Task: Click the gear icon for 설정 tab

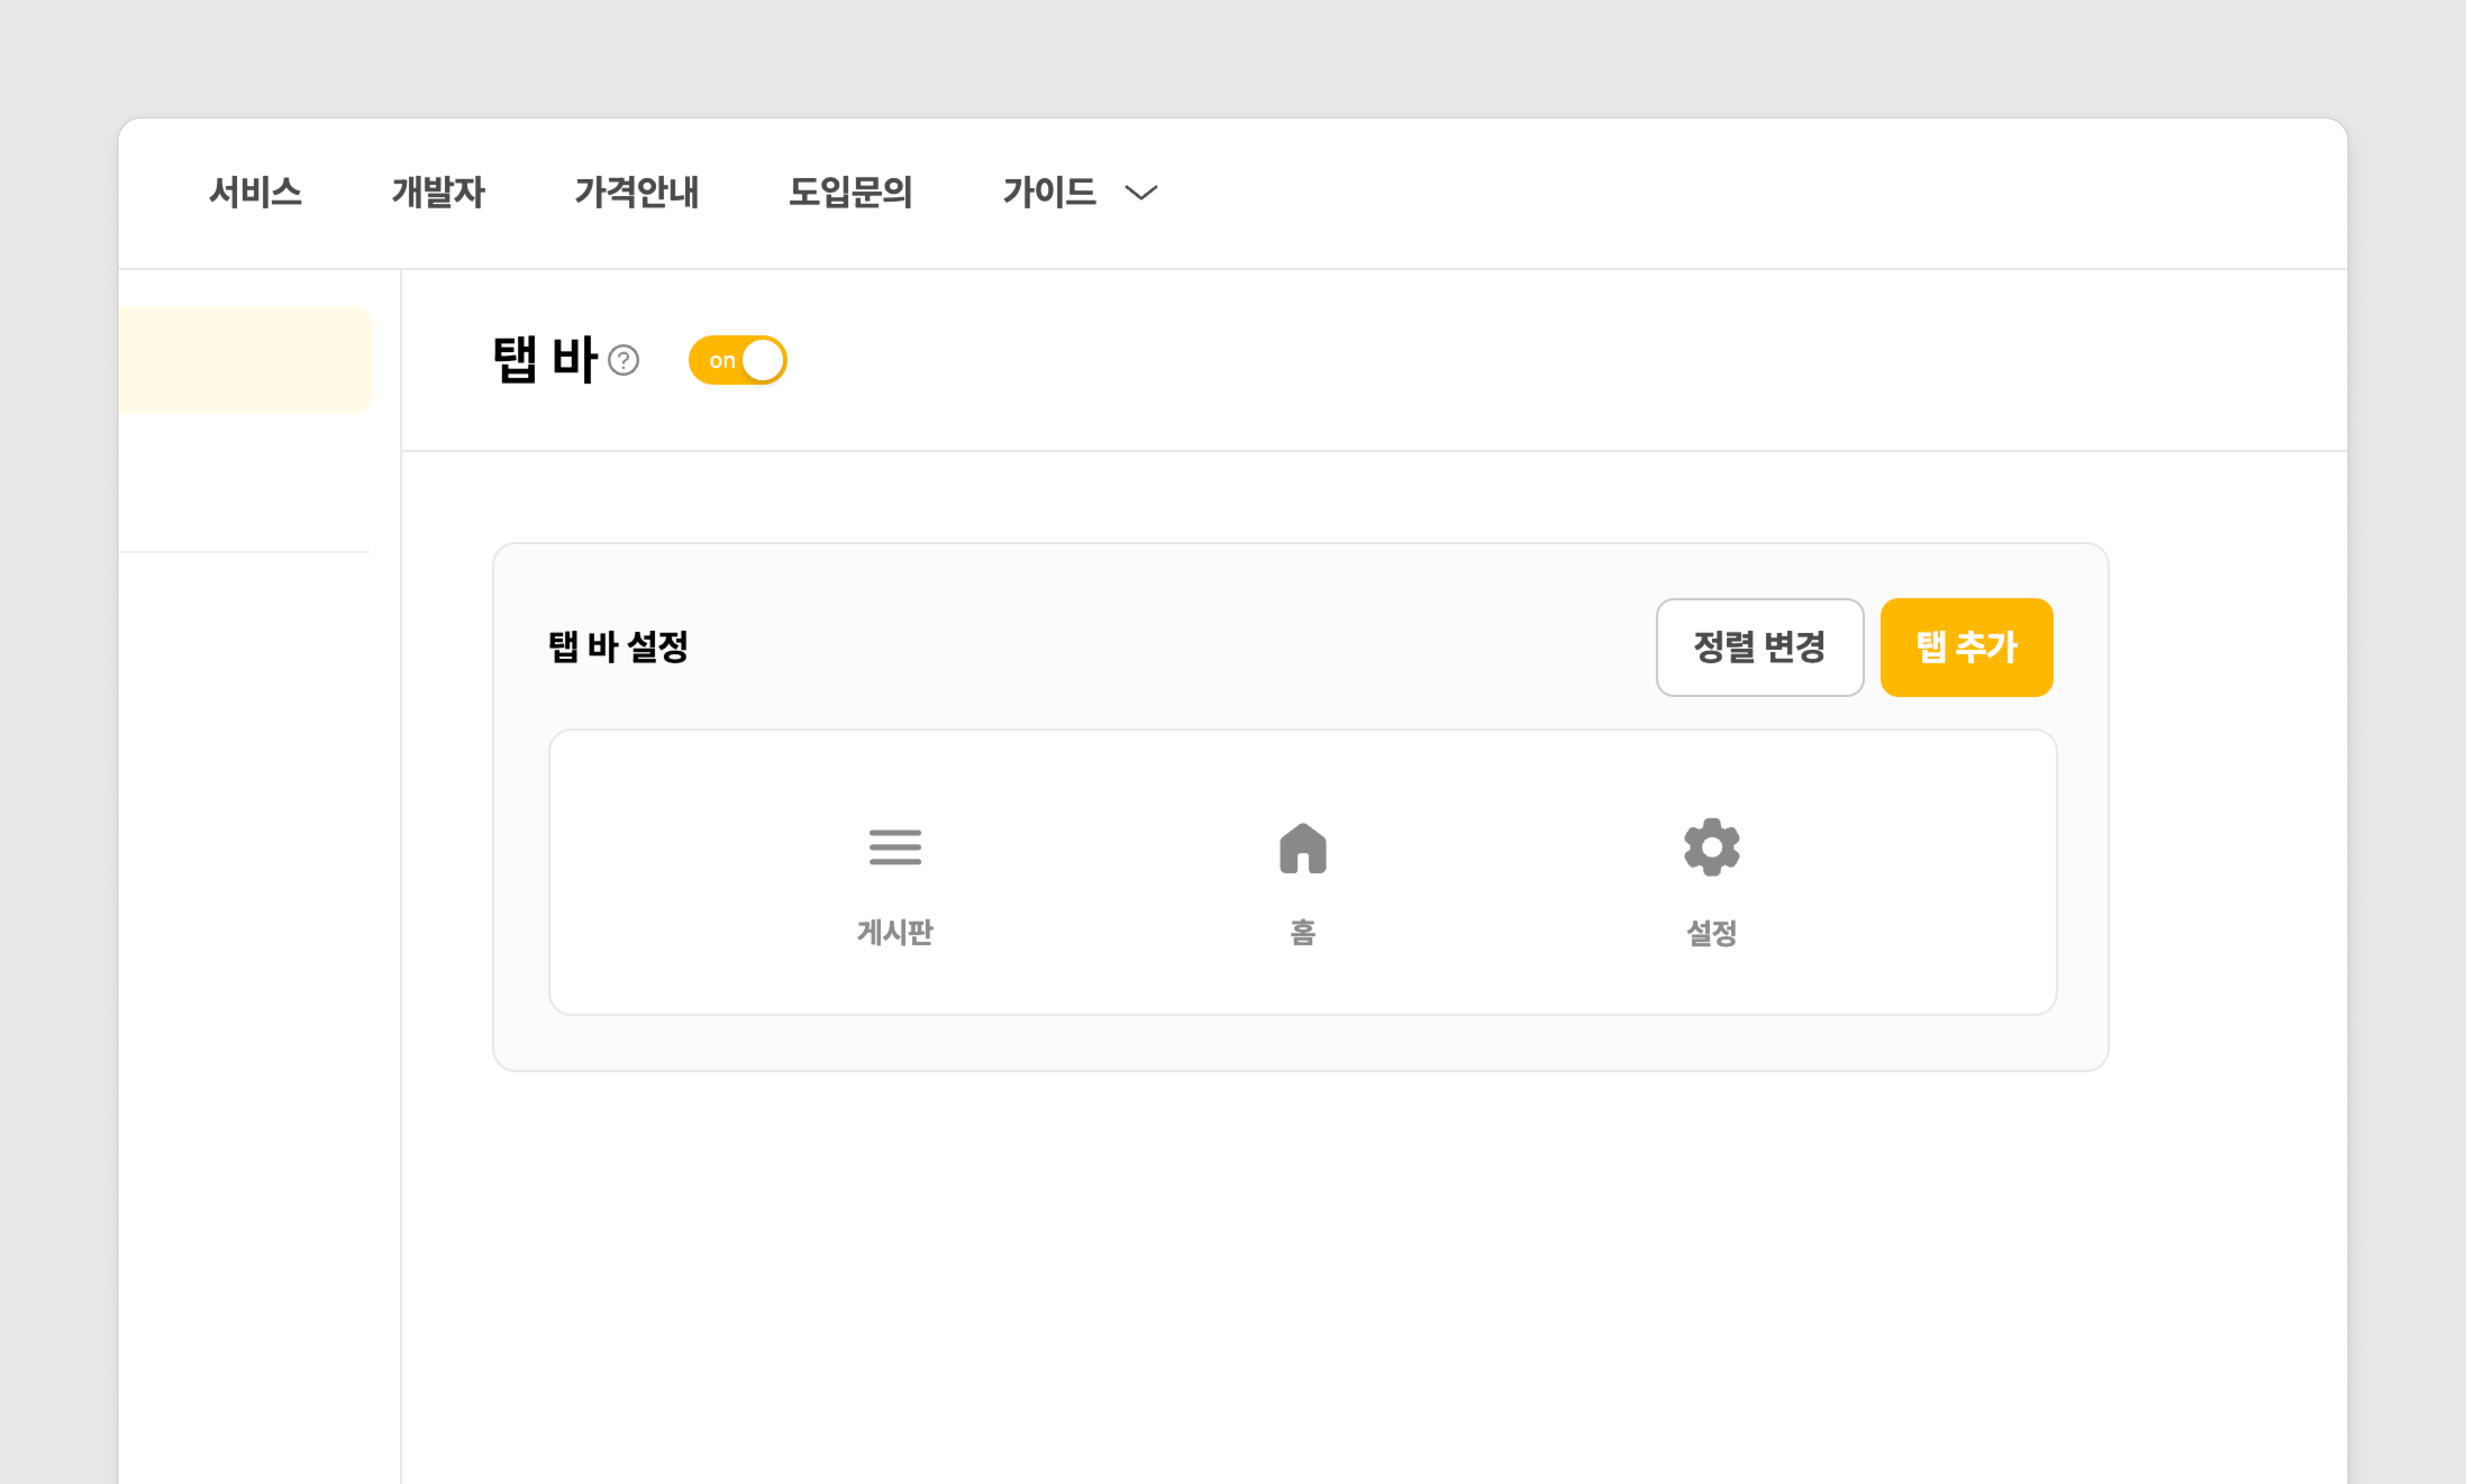Action: point(1711,847)
